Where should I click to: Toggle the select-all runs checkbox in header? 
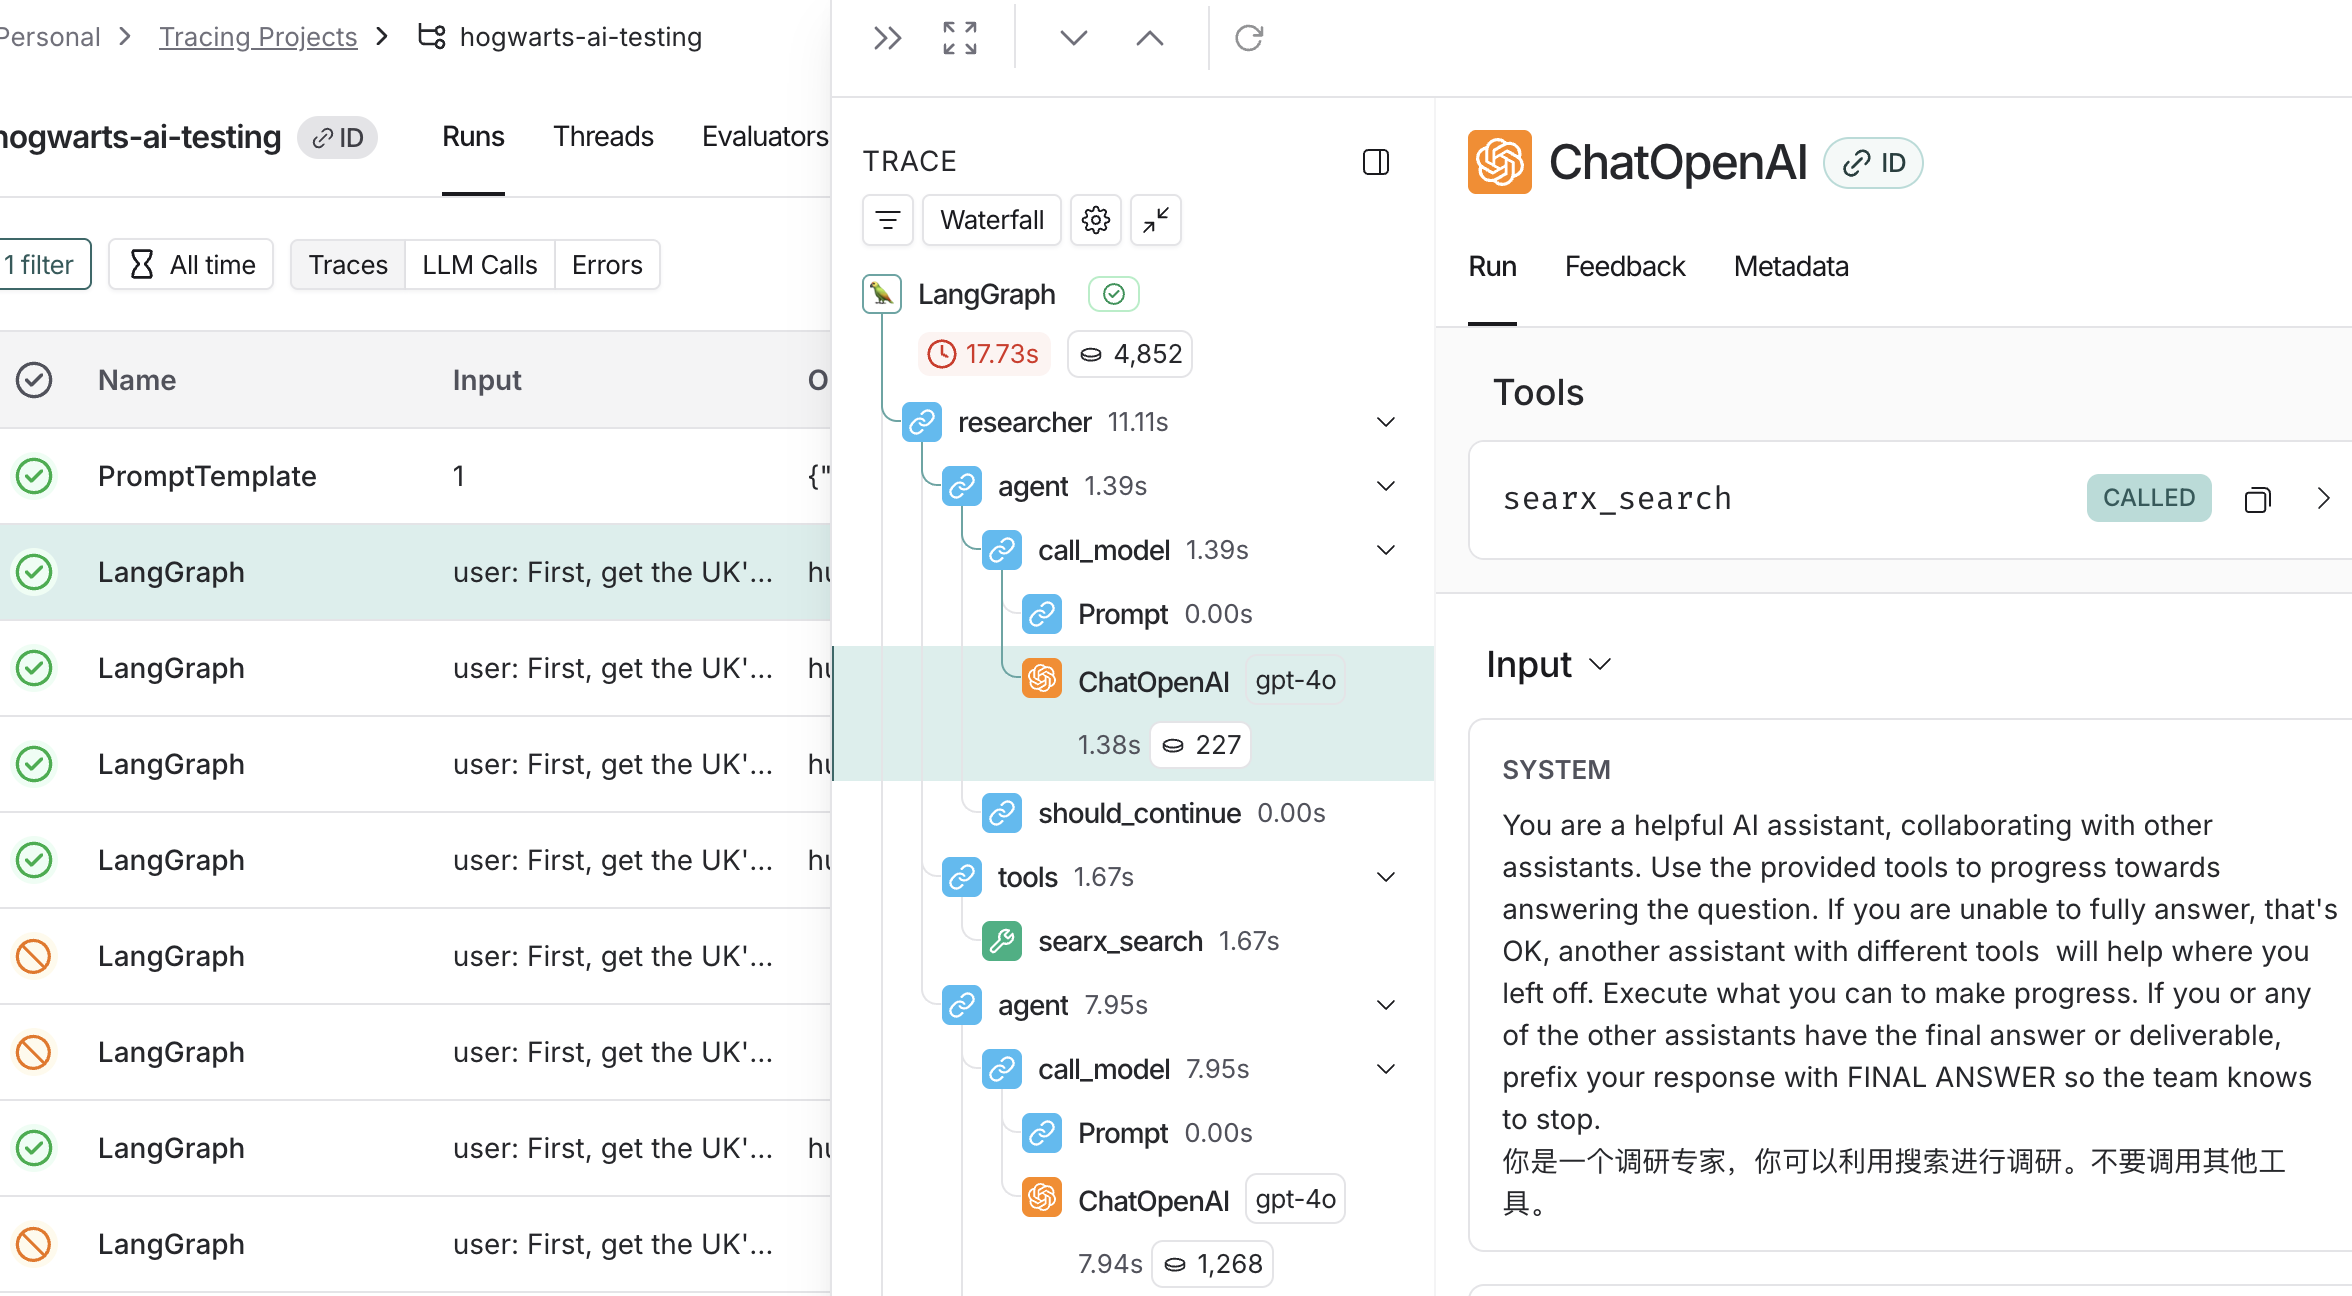coord(34,380)
